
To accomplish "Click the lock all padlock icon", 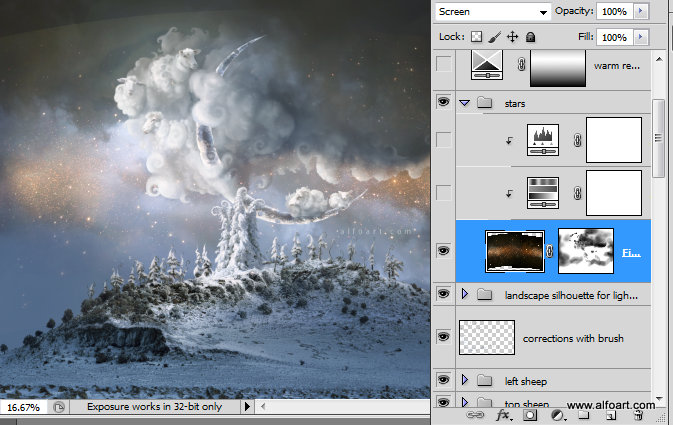I will click(530, 37).
